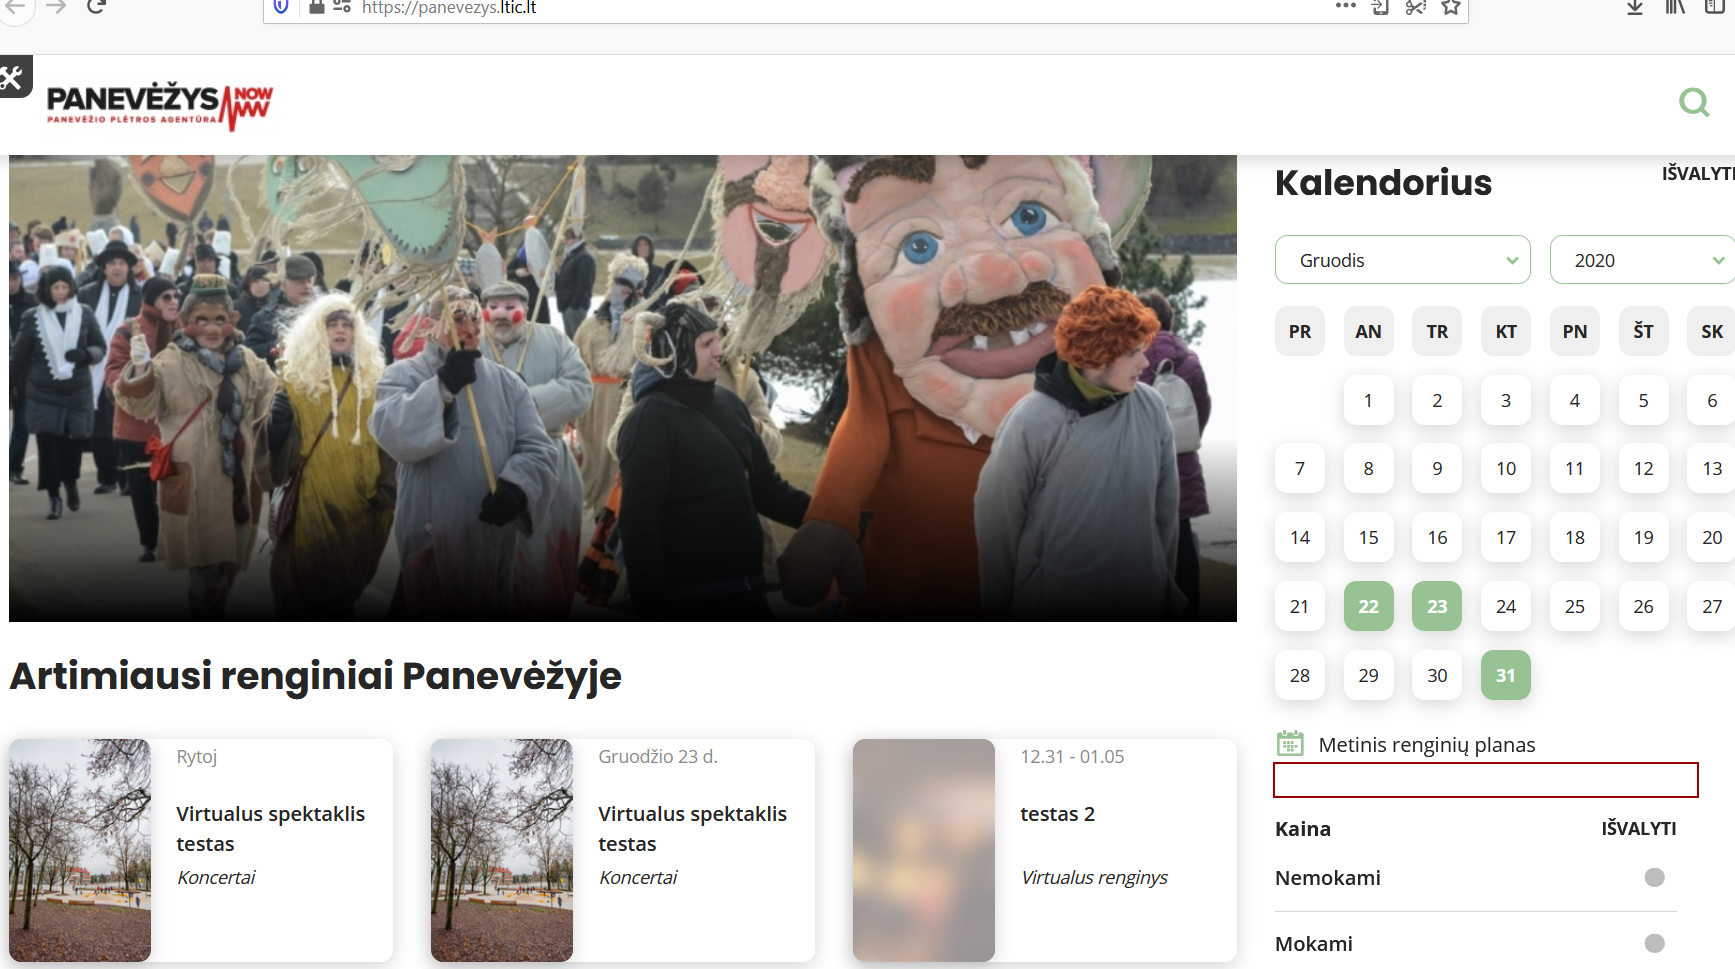Screen dimensions: 1735x969
Task: Expand the 2020 year dropdown
Action: click(1642, 260)
